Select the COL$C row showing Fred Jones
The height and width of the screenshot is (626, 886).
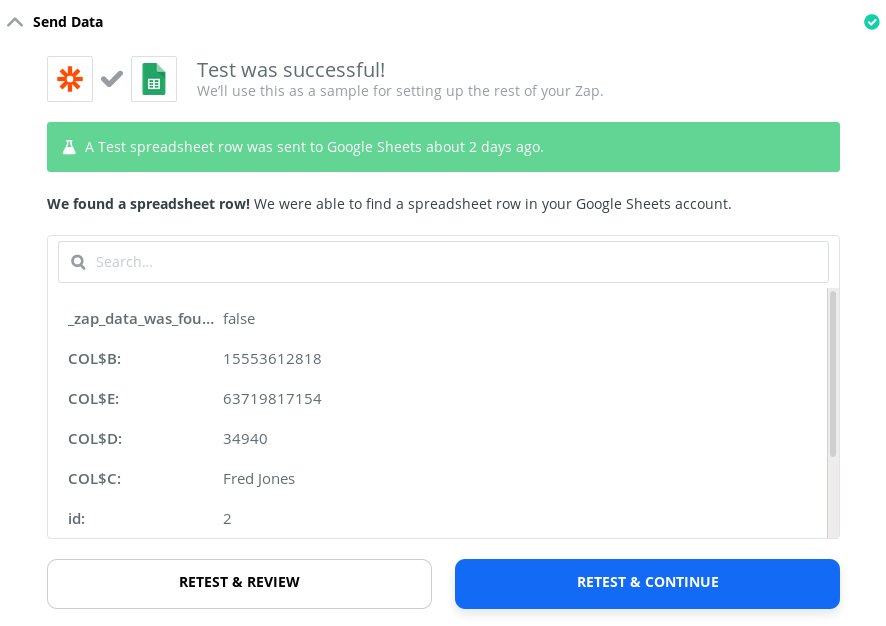click(259, 478)
